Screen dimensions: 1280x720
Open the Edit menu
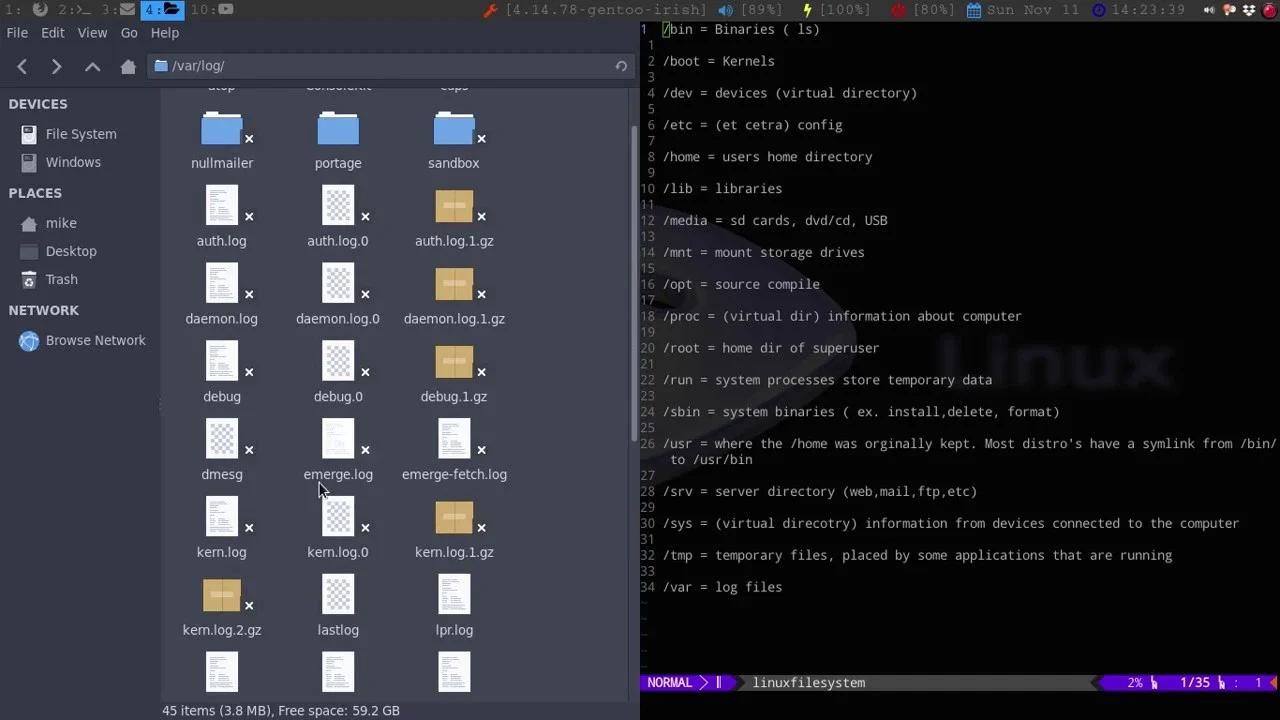tap(53, 33)
